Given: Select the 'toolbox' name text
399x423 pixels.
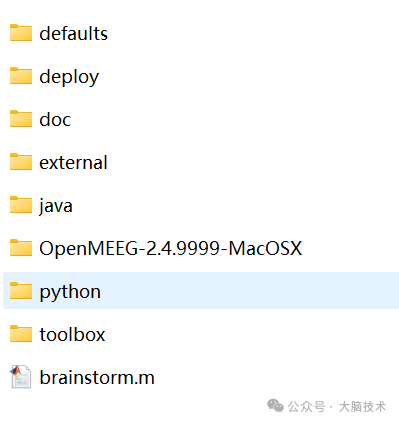Looking at the screenshot, I should pyautogui.click(x=72, y=335).
